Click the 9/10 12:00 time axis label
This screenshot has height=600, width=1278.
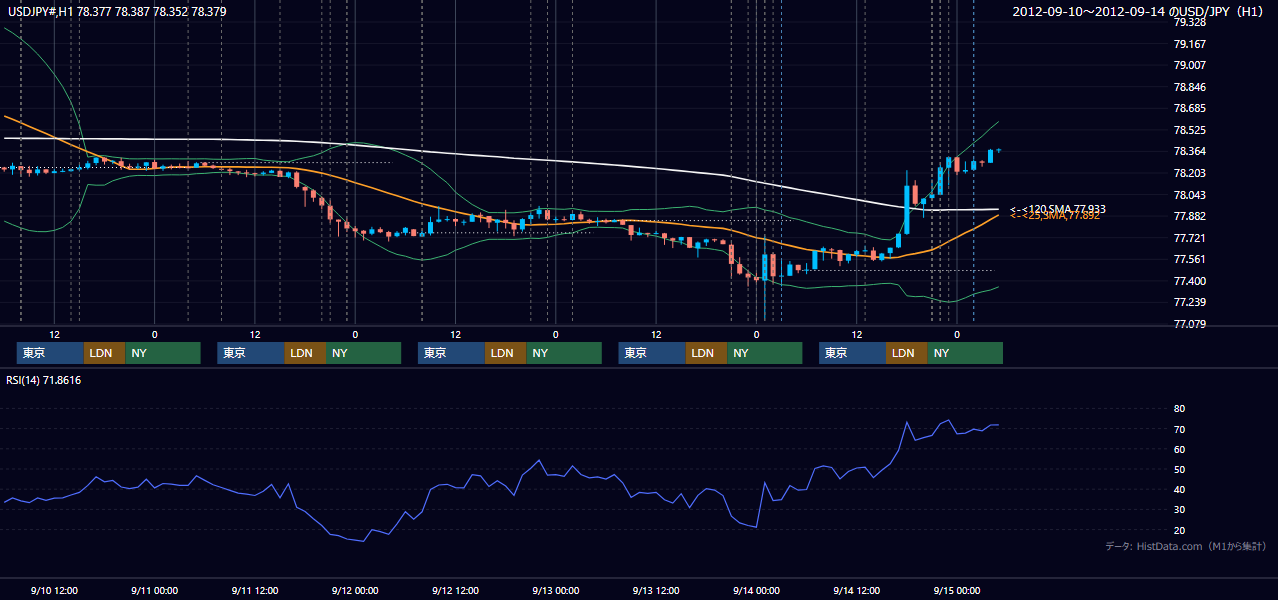54,590
